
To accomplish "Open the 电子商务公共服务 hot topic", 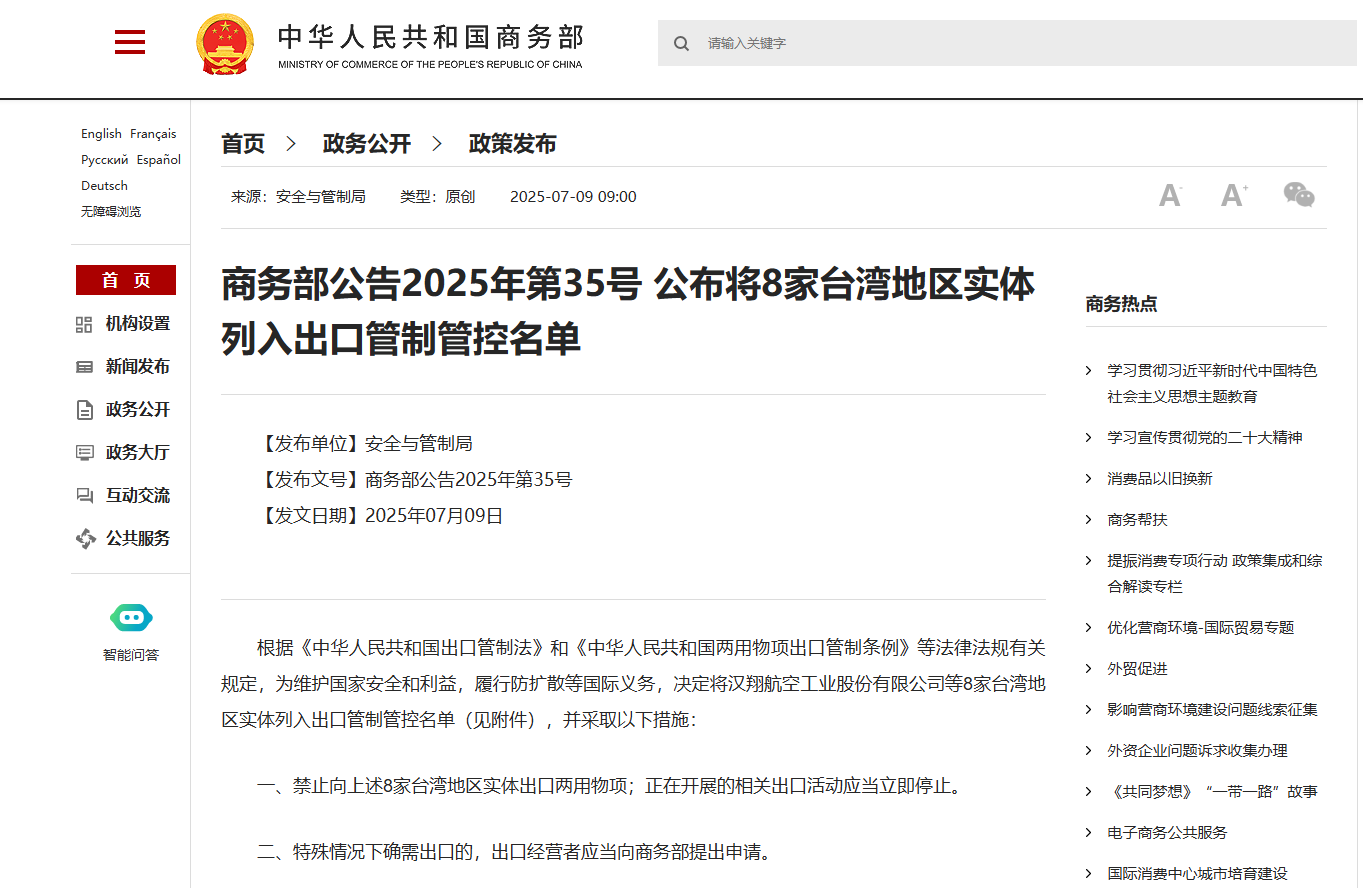I will (1166, 833).
